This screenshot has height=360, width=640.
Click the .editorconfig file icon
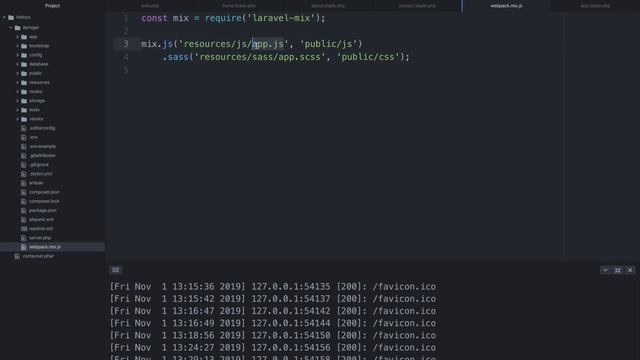[24, 128]
